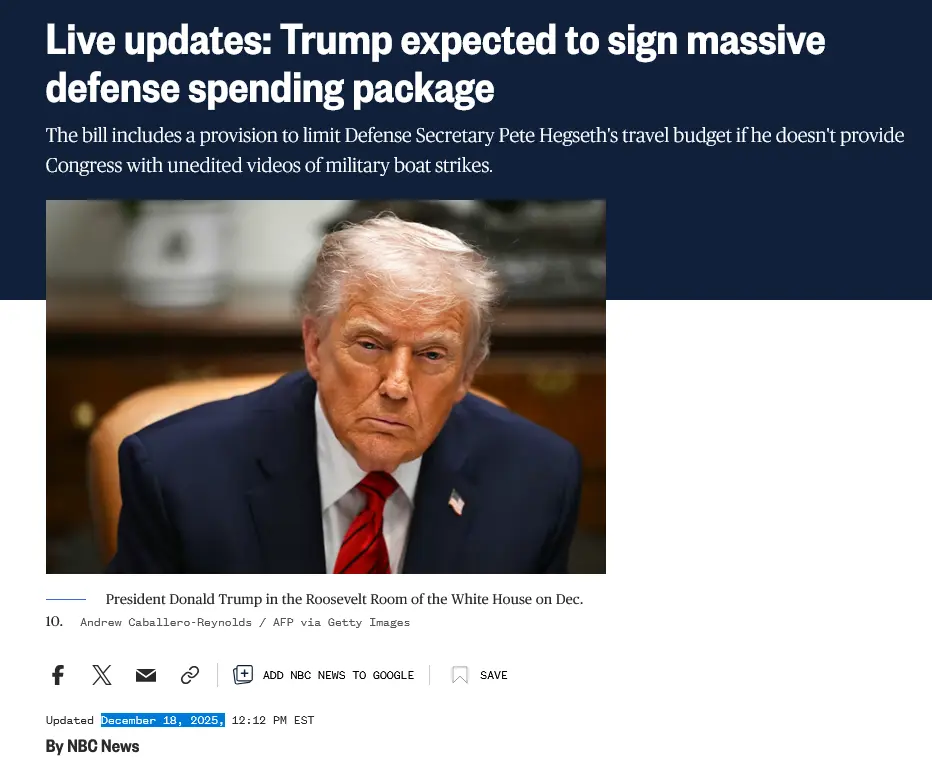Image resolution: width=932 pixels, height=783 pixels.
Task: Share the article on X
Action: (102, 675)
